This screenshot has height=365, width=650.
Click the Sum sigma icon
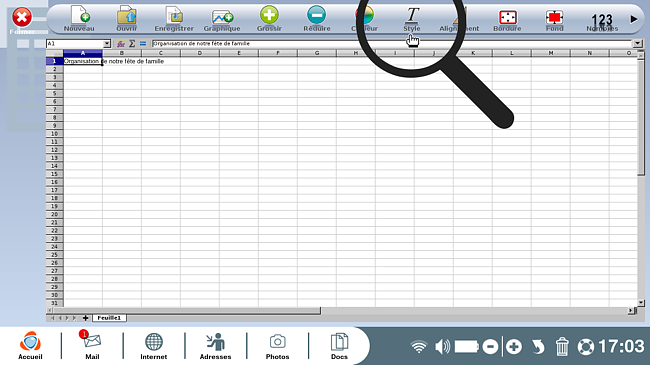tap(132, 44)
